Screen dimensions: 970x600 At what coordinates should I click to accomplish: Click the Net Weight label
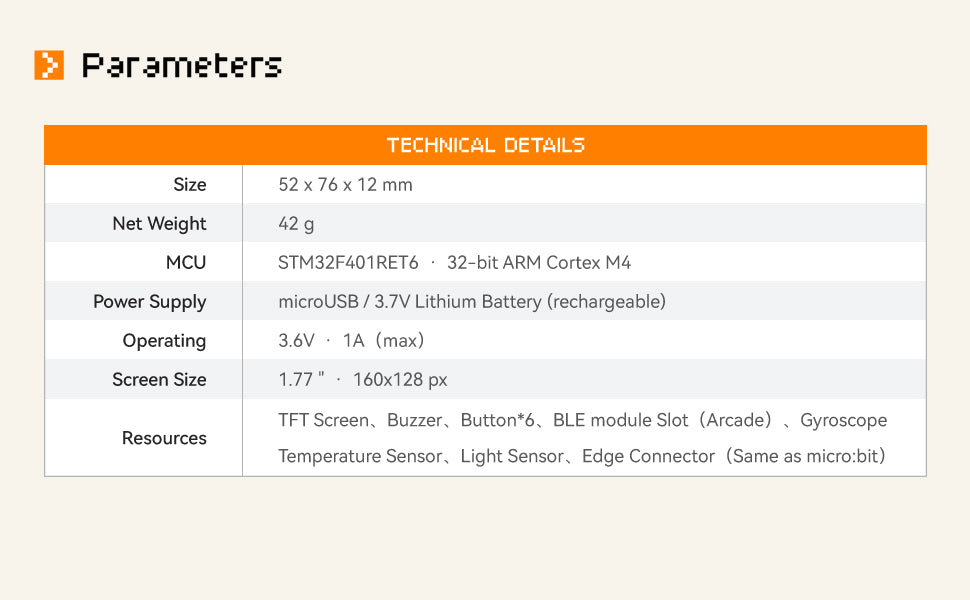coord(159,224)
